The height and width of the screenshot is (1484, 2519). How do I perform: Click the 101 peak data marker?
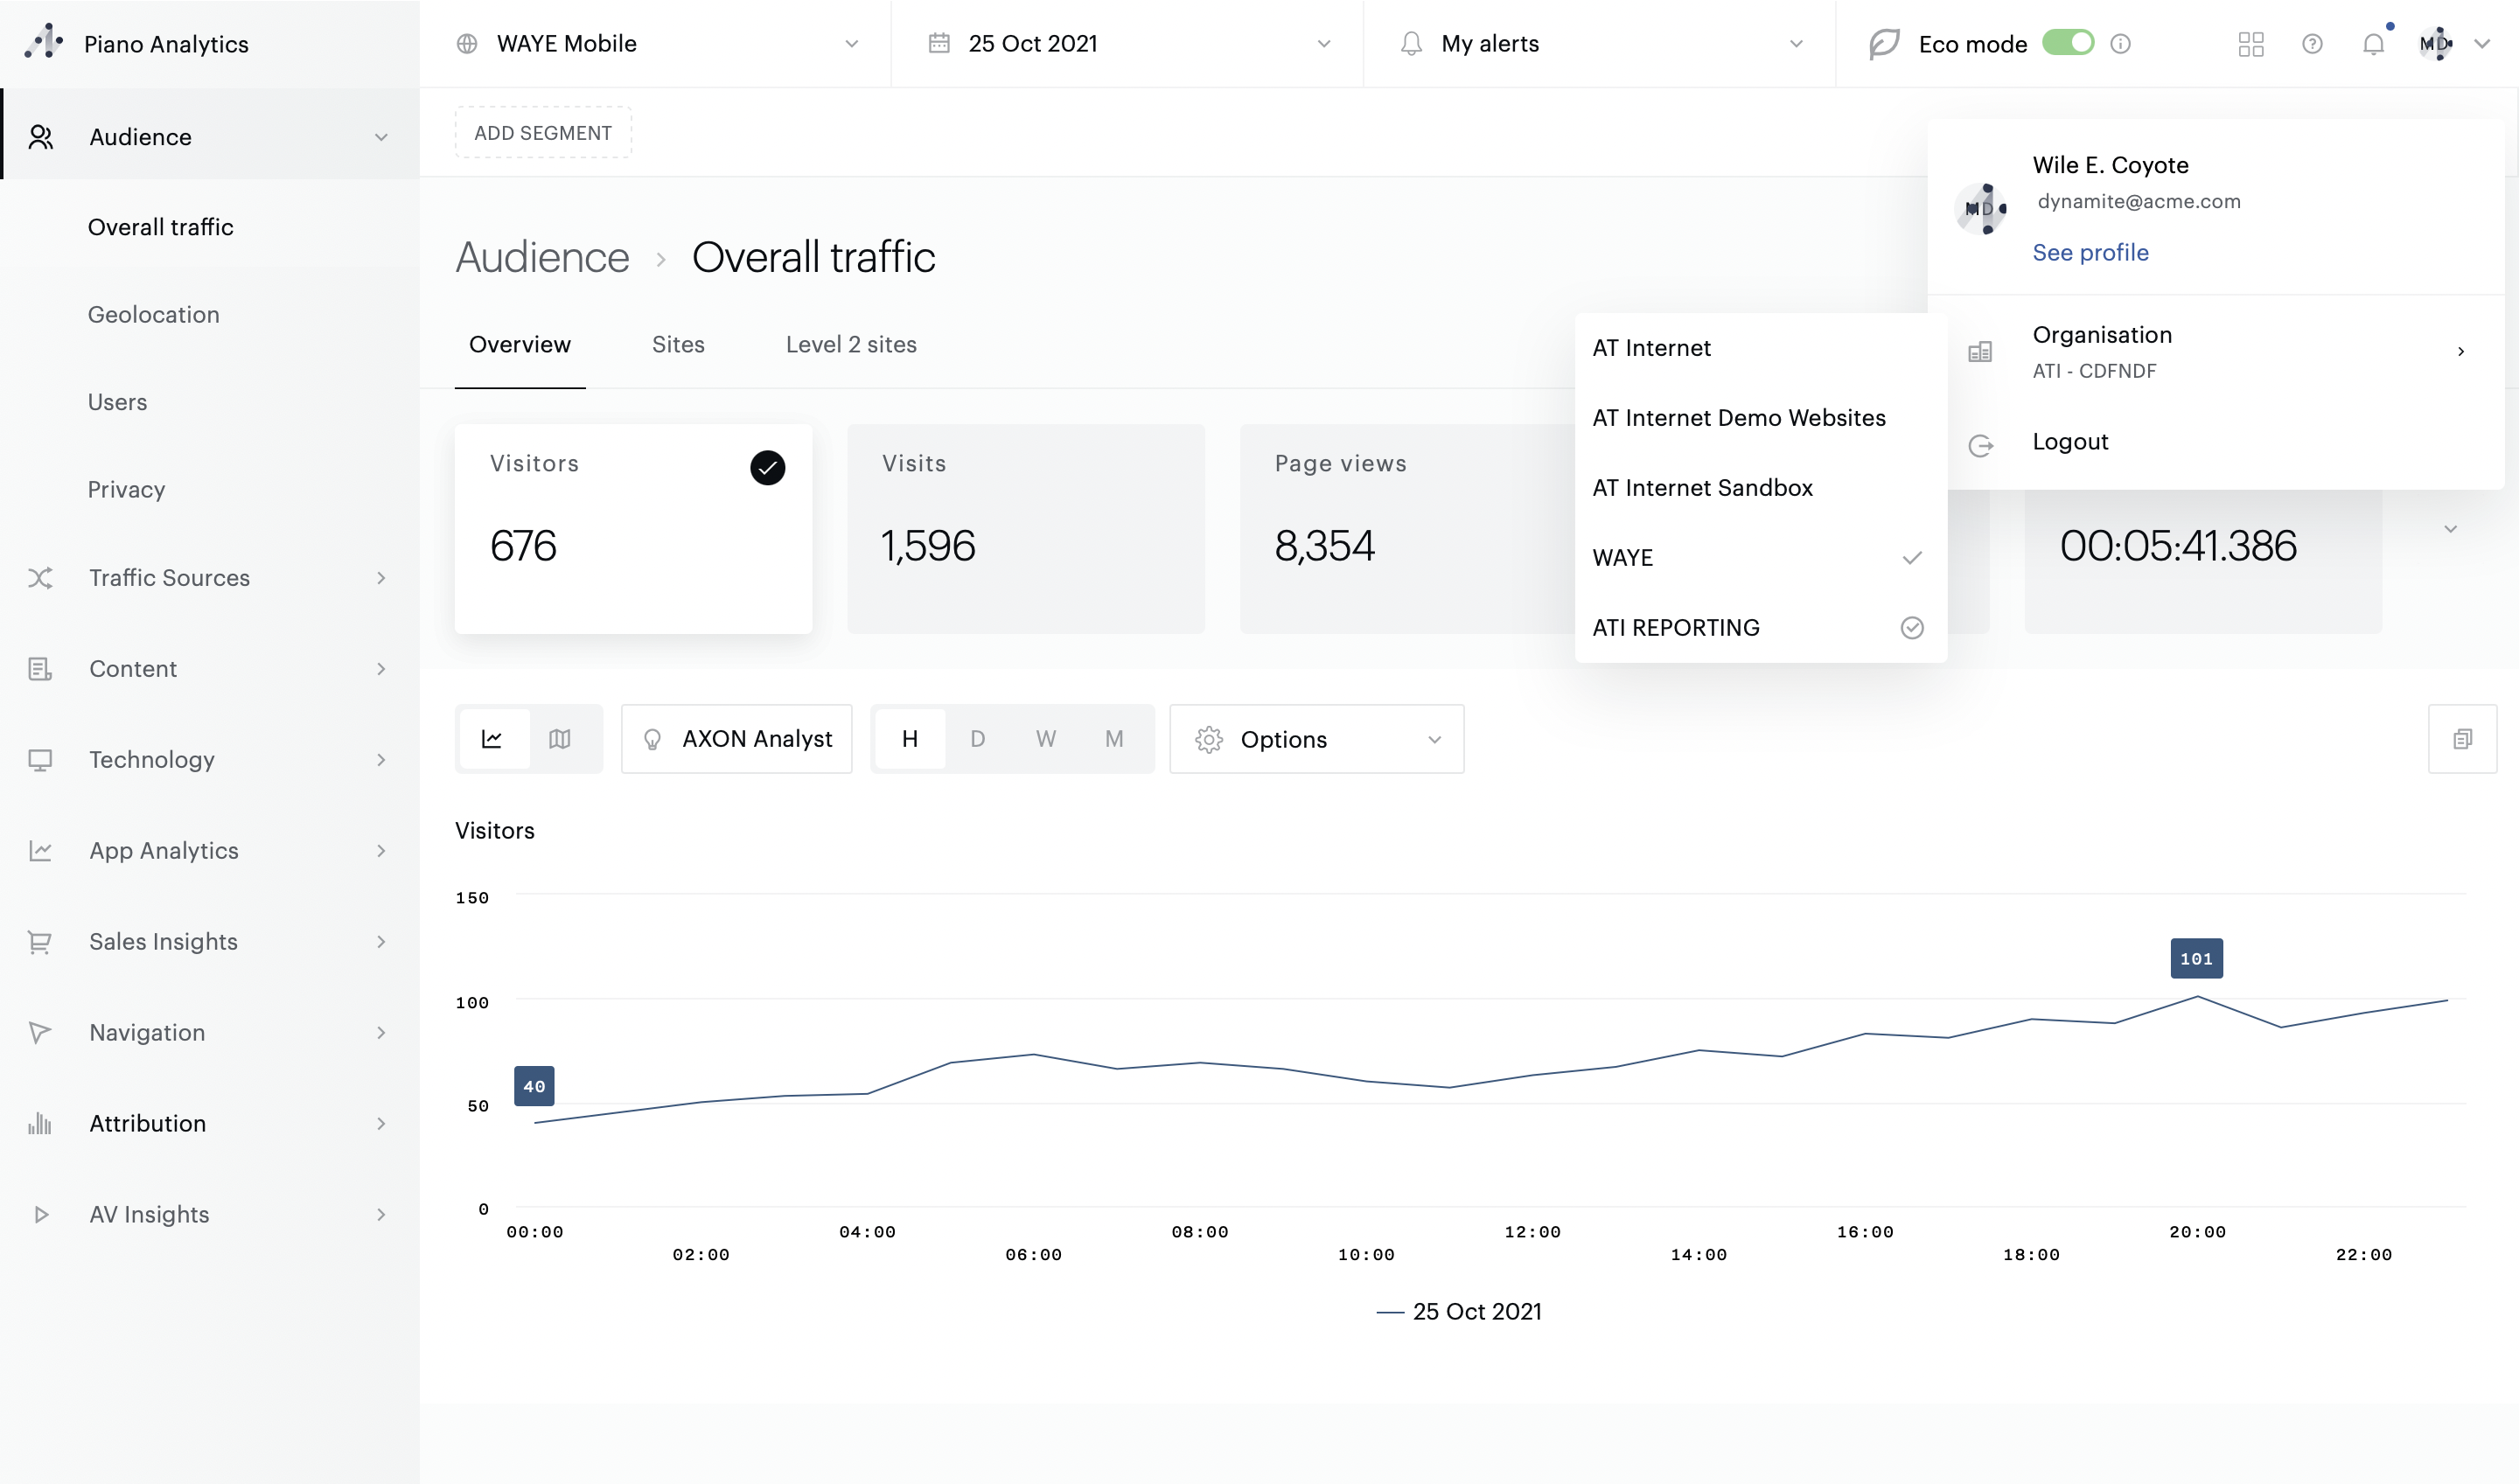point(2196,959)
